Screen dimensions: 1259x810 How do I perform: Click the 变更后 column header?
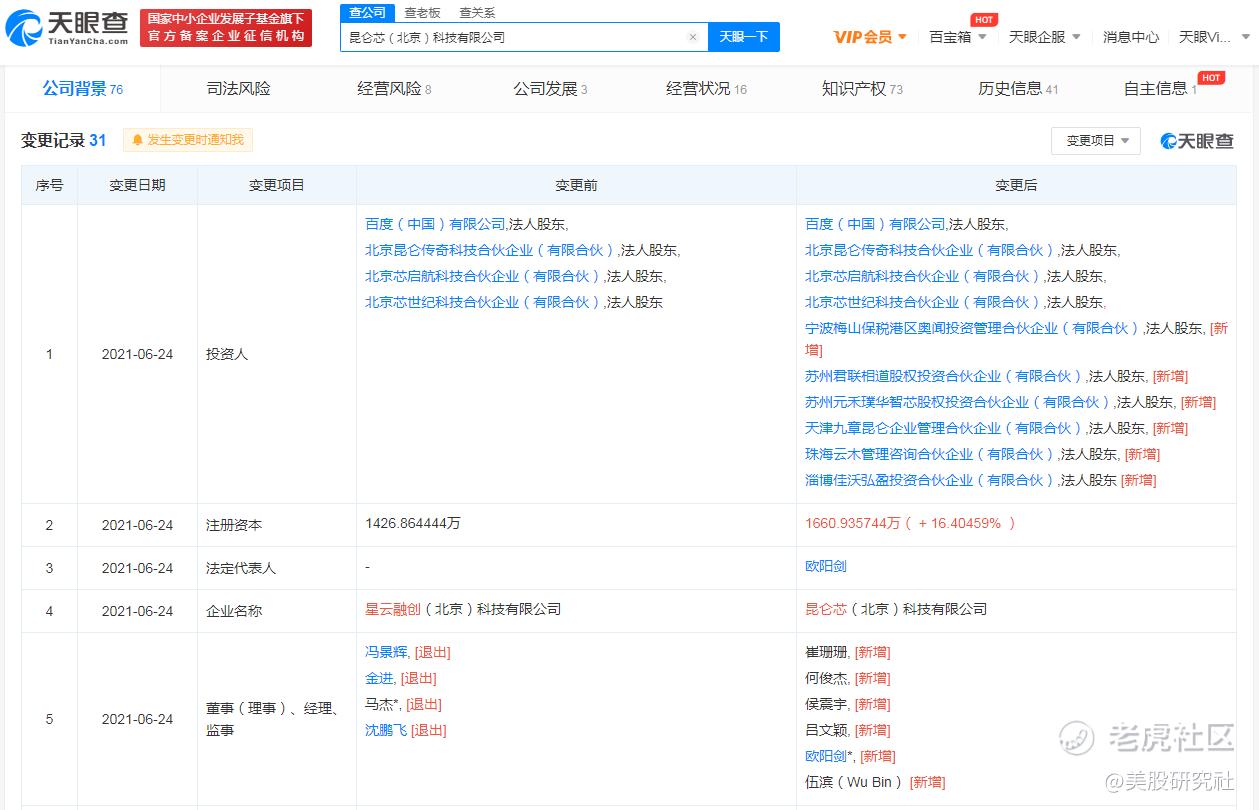pos(1016,186)
